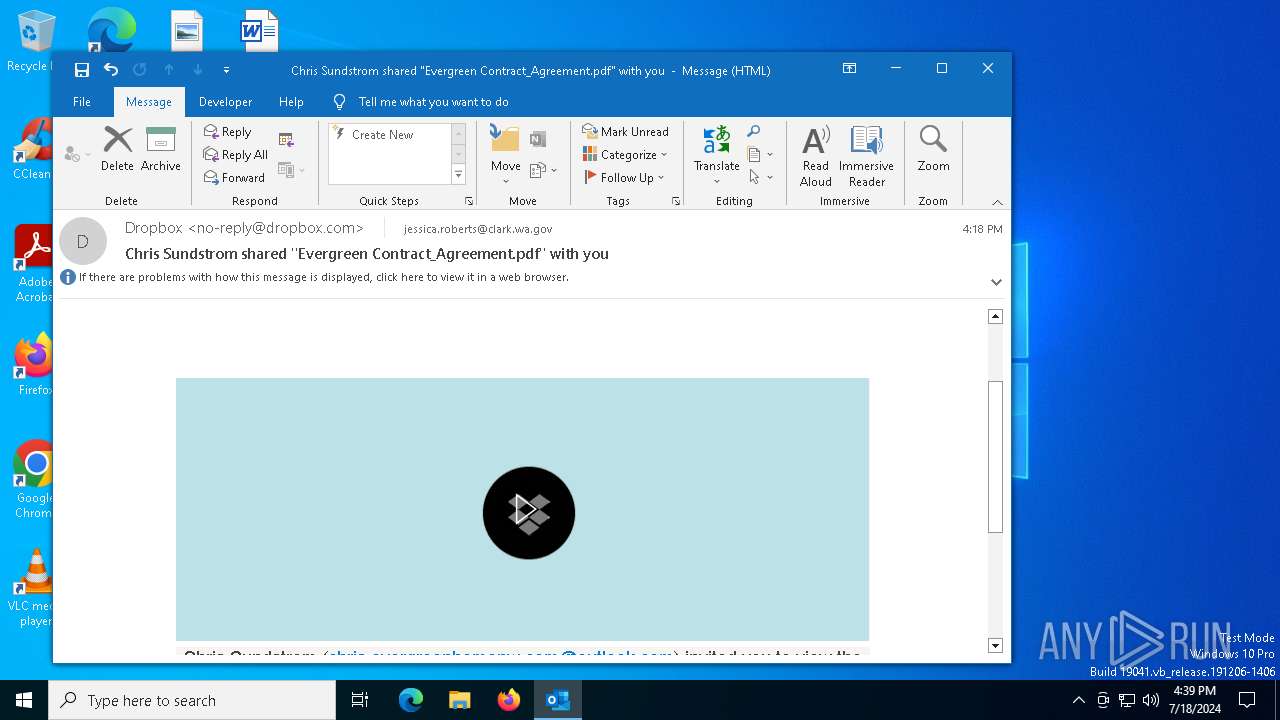Show hidden system tray icons
The height and width of the screenshot is (720, 1280).
click(1078, 700)
